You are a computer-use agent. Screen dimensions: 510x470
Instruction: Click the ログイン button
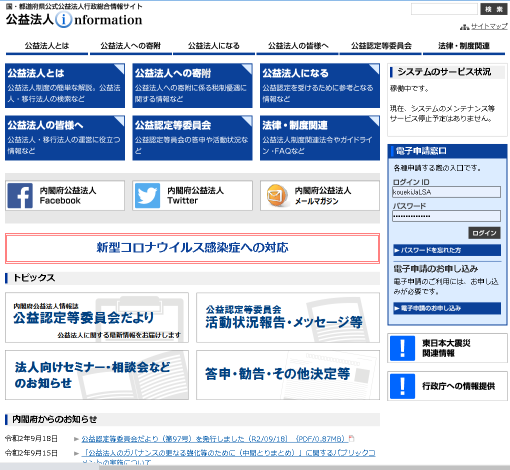pos(484,233)
